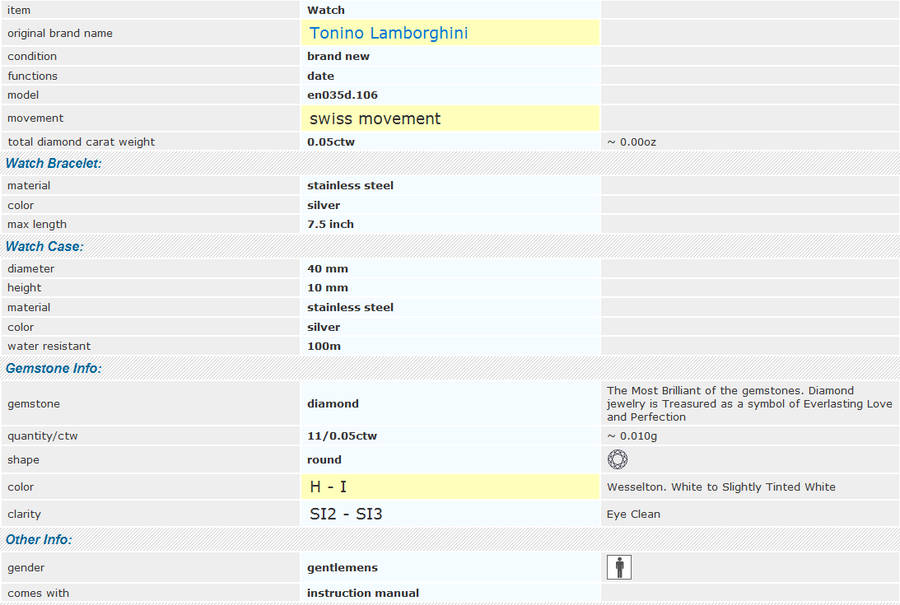
Task: Click the Gemstone Info section heading
Action: (x=53, y=368)
